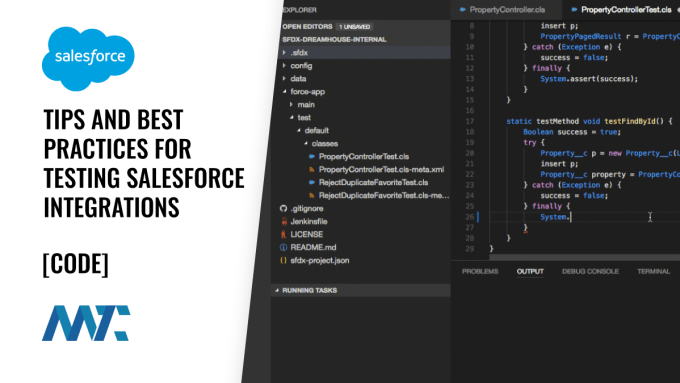Collapse the classes folder arrow
The image size is (680, 383).
click(306, 144)
